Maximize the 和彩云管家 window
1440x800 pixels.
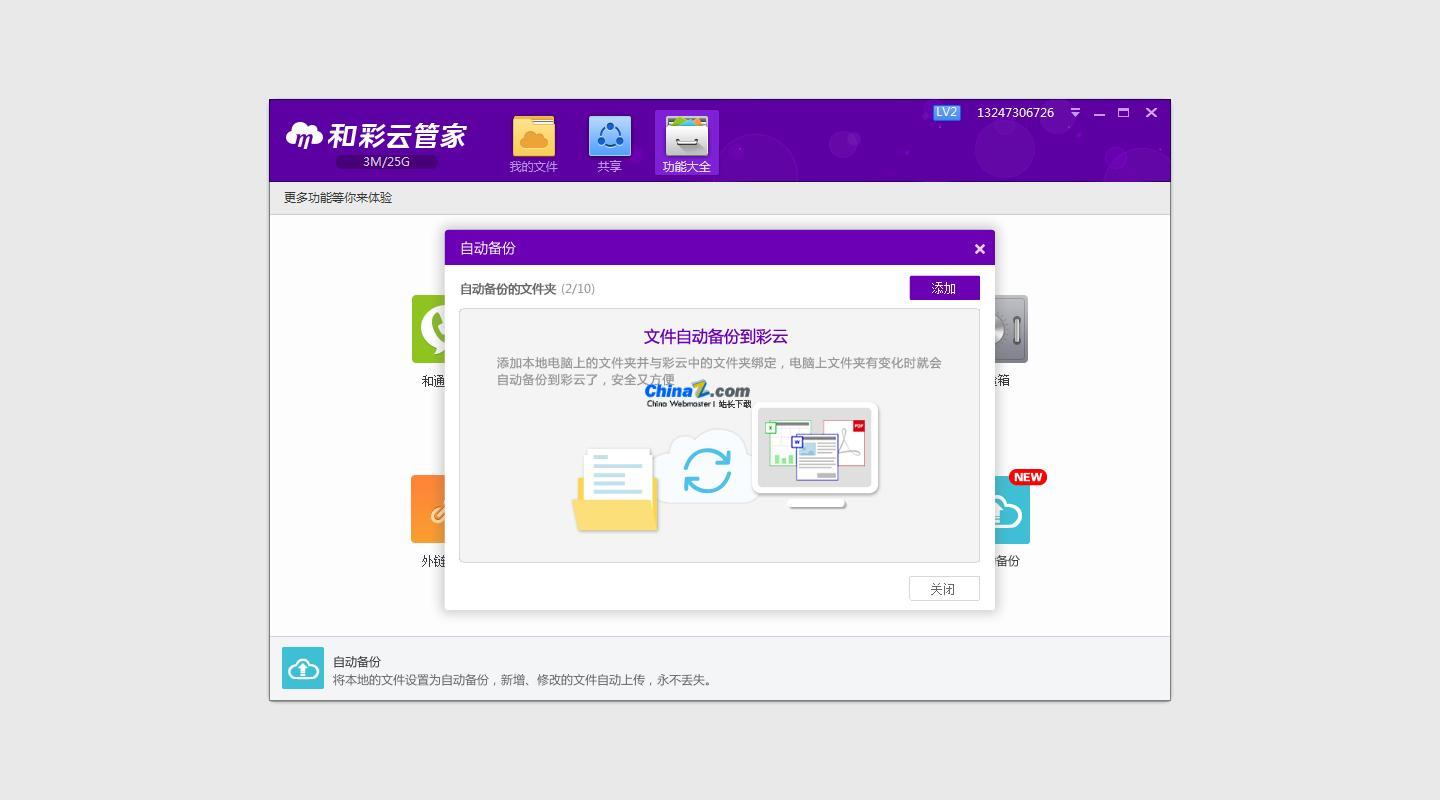pos(1123,113)
